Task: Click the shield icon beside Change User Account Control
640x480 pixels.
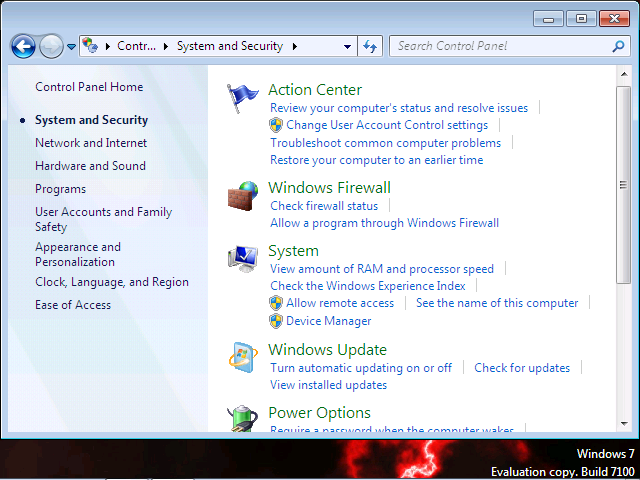Action: [276, 125]
